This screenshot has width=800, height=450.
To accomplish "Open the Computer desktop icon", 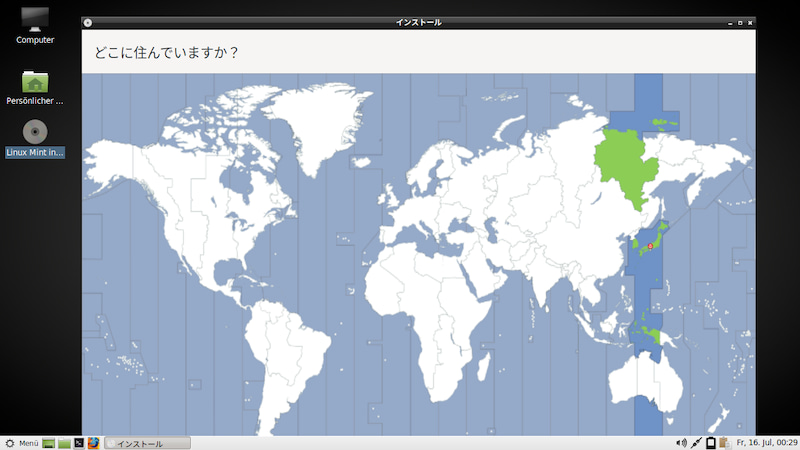I will (x=35, y=26).
